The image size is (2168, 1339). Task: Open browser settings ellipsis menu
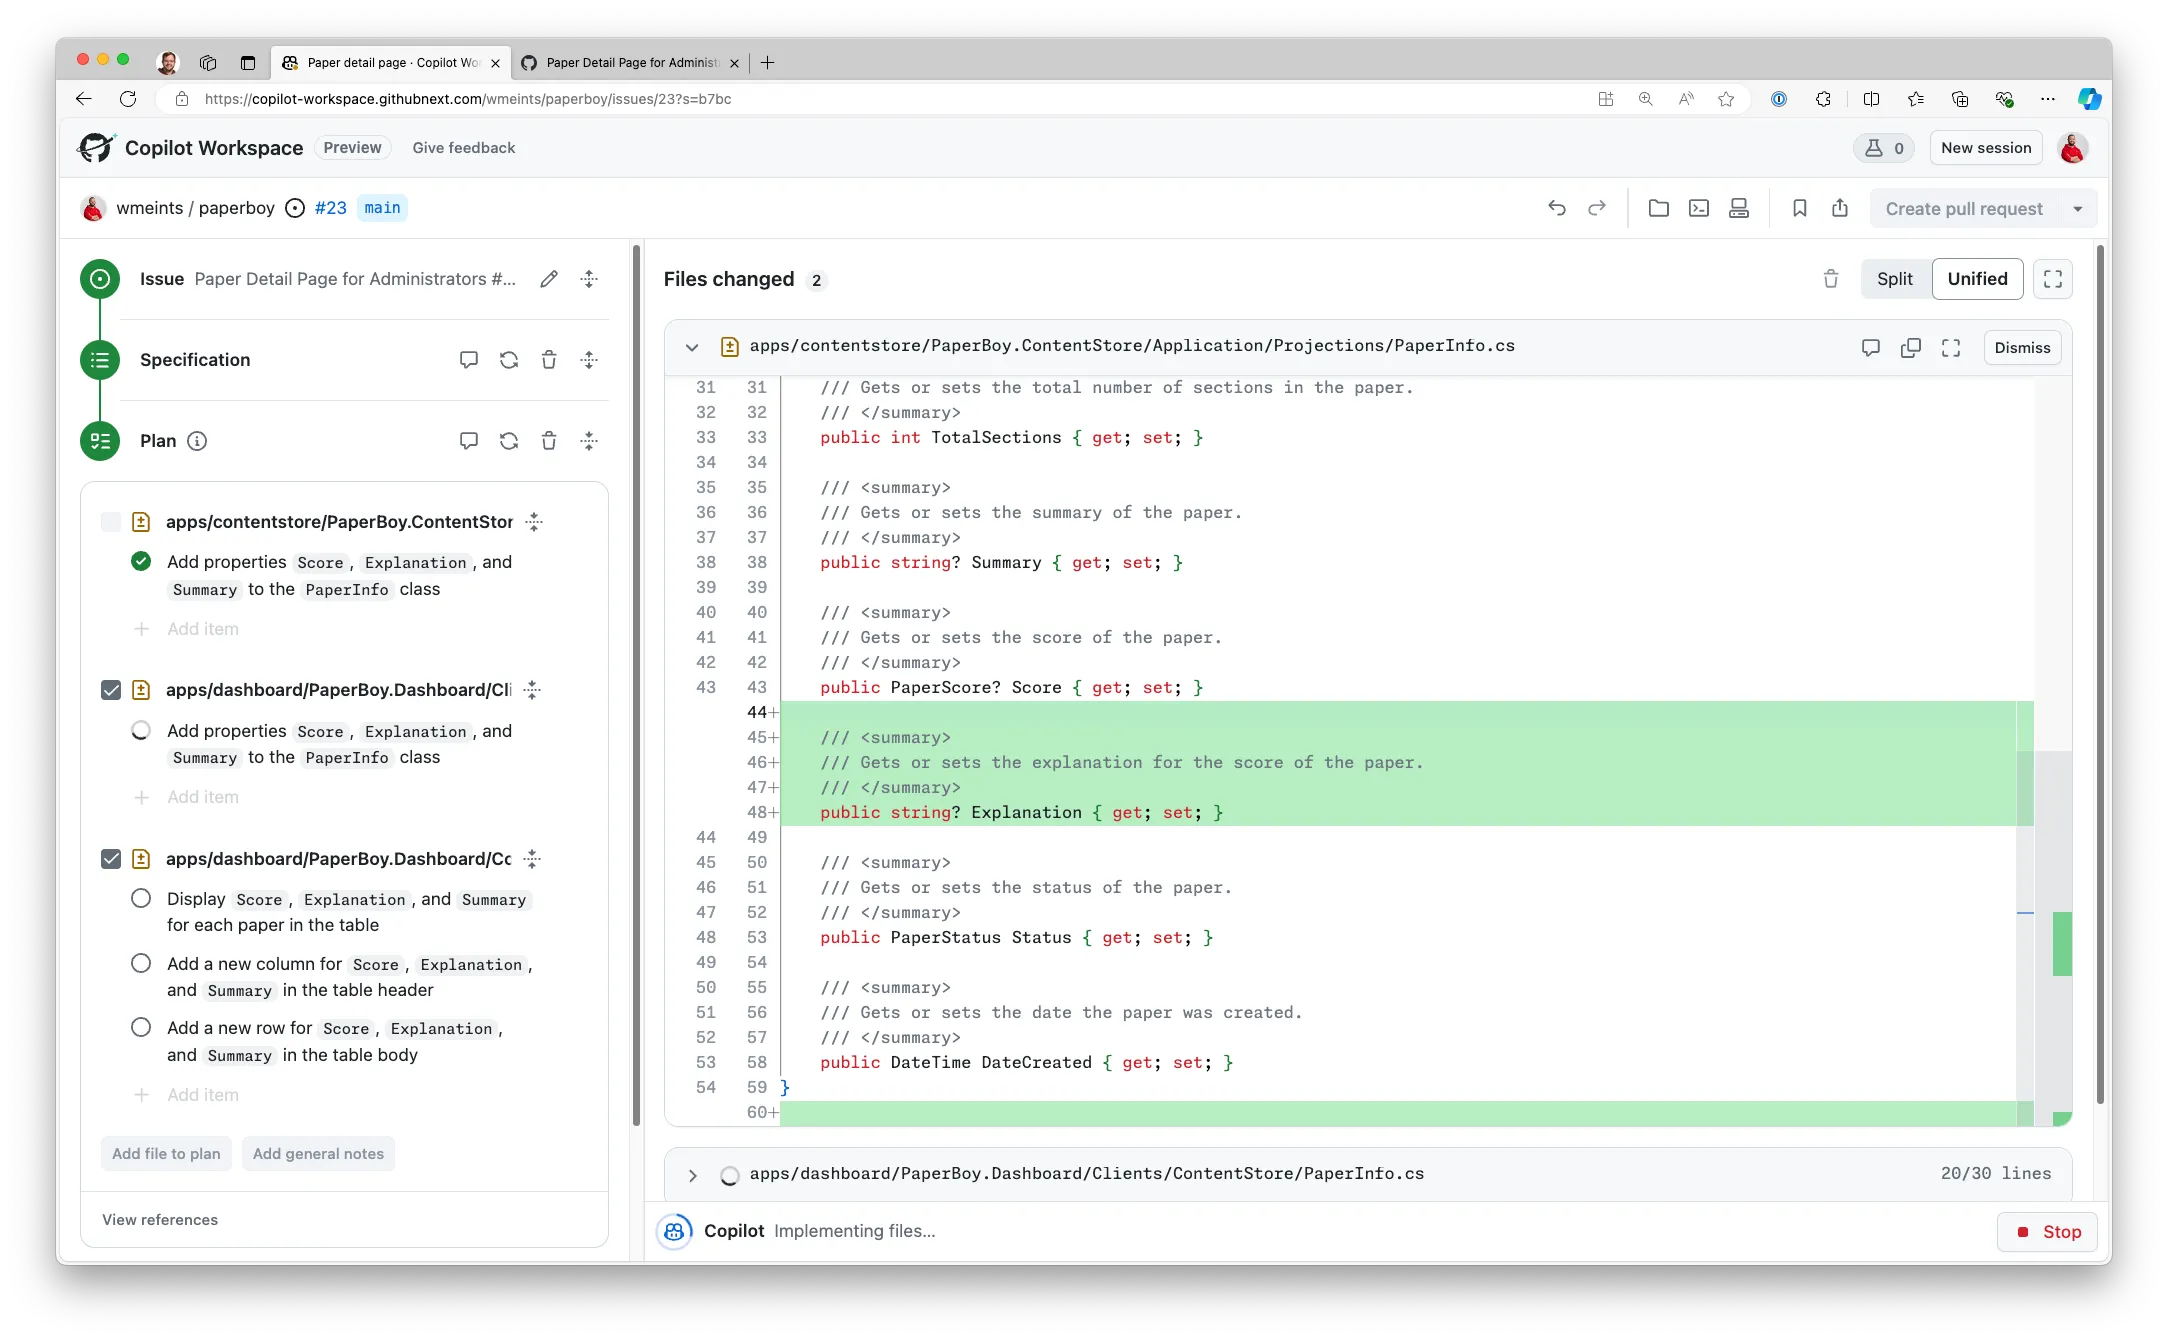(x=2048, y=99)
